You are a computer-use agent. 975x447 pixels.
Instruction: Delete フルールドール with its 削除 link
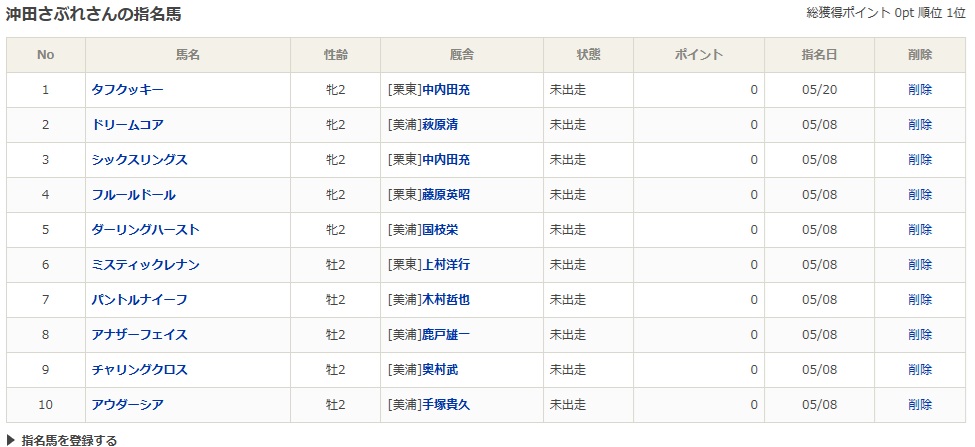click(x=920, y=195)
